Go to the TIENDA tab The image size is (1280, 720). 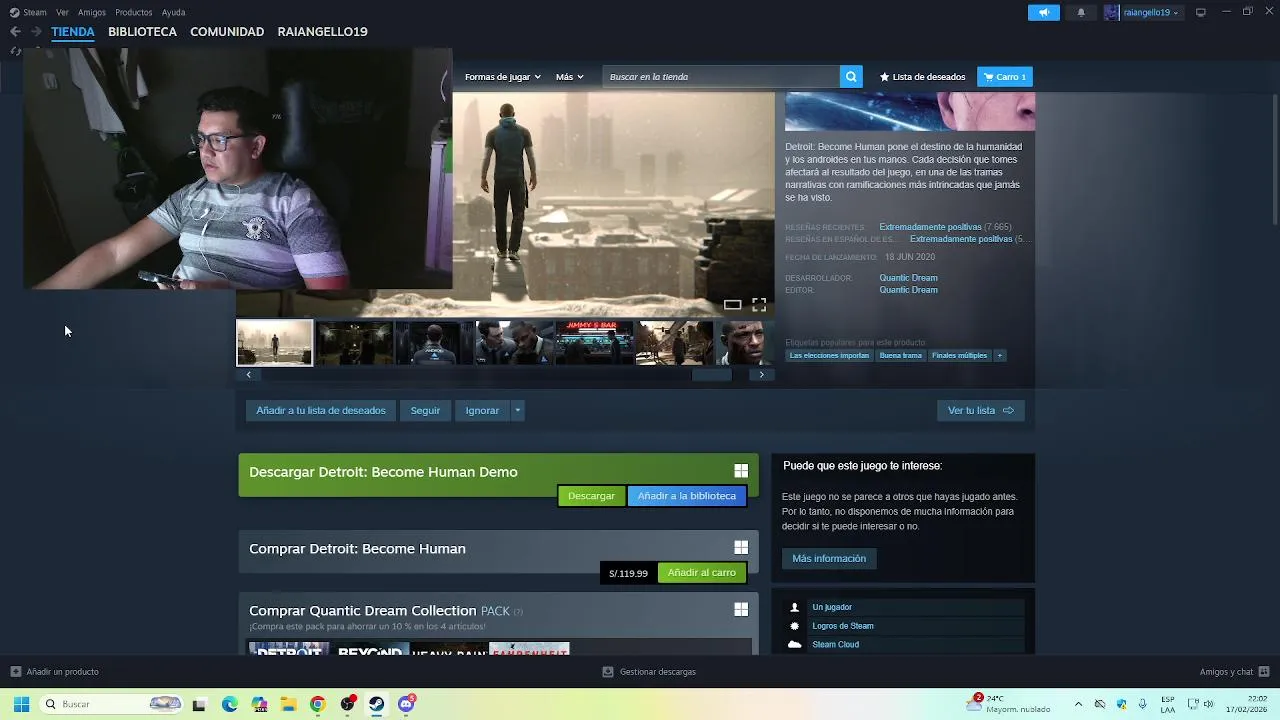pyautogui.click(x=73, y=32)
